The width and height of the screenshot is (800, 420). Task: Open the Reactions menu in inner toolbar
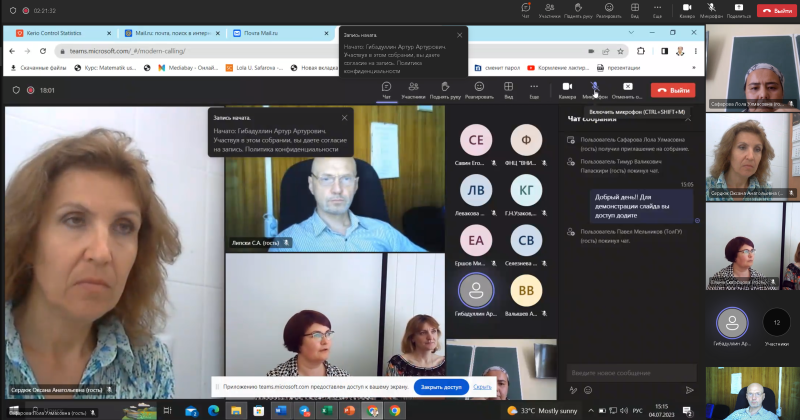click(479, 90)
